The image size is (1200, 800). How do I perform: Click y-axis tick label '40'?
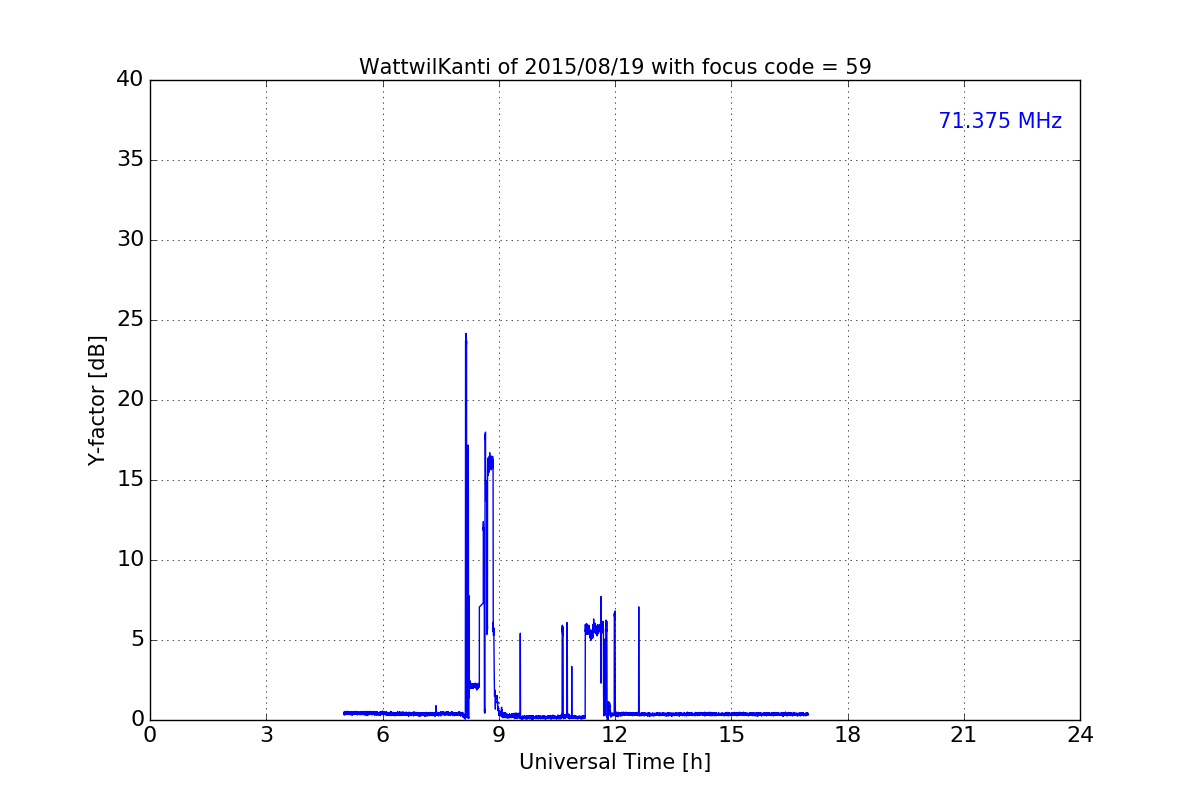tap(129, 80)
